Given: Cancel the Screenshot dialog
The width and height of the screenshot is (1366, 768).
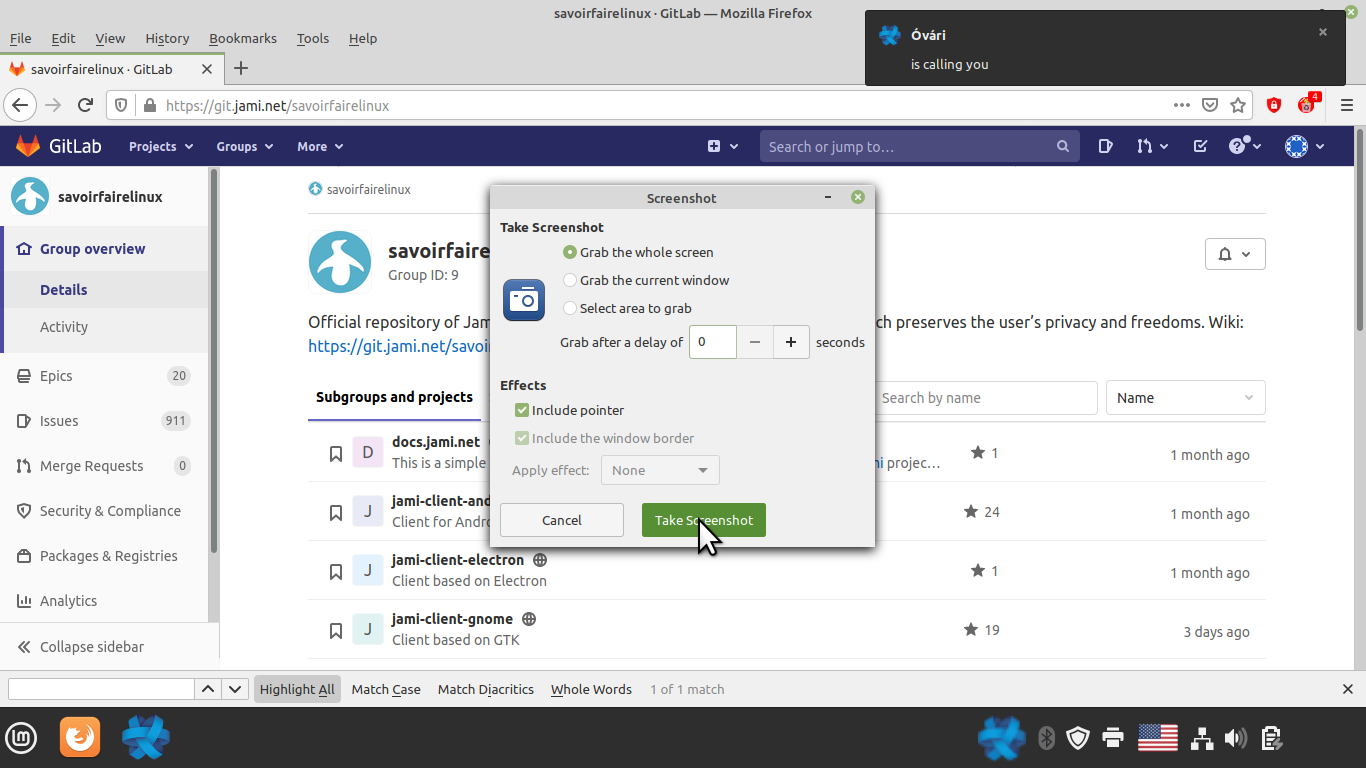Looking at the screenshot, I should [x=562, y=520].
